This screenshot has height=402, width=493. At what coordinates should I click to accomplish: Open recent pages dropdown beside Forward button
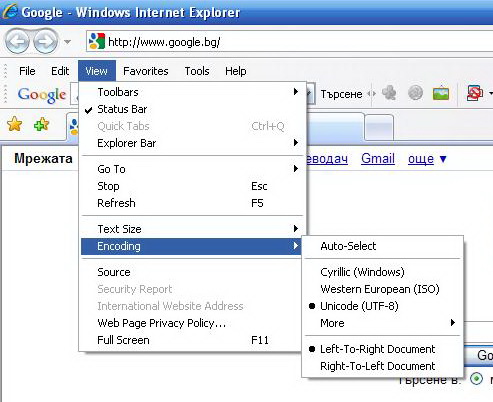click(x=67, y=42)
